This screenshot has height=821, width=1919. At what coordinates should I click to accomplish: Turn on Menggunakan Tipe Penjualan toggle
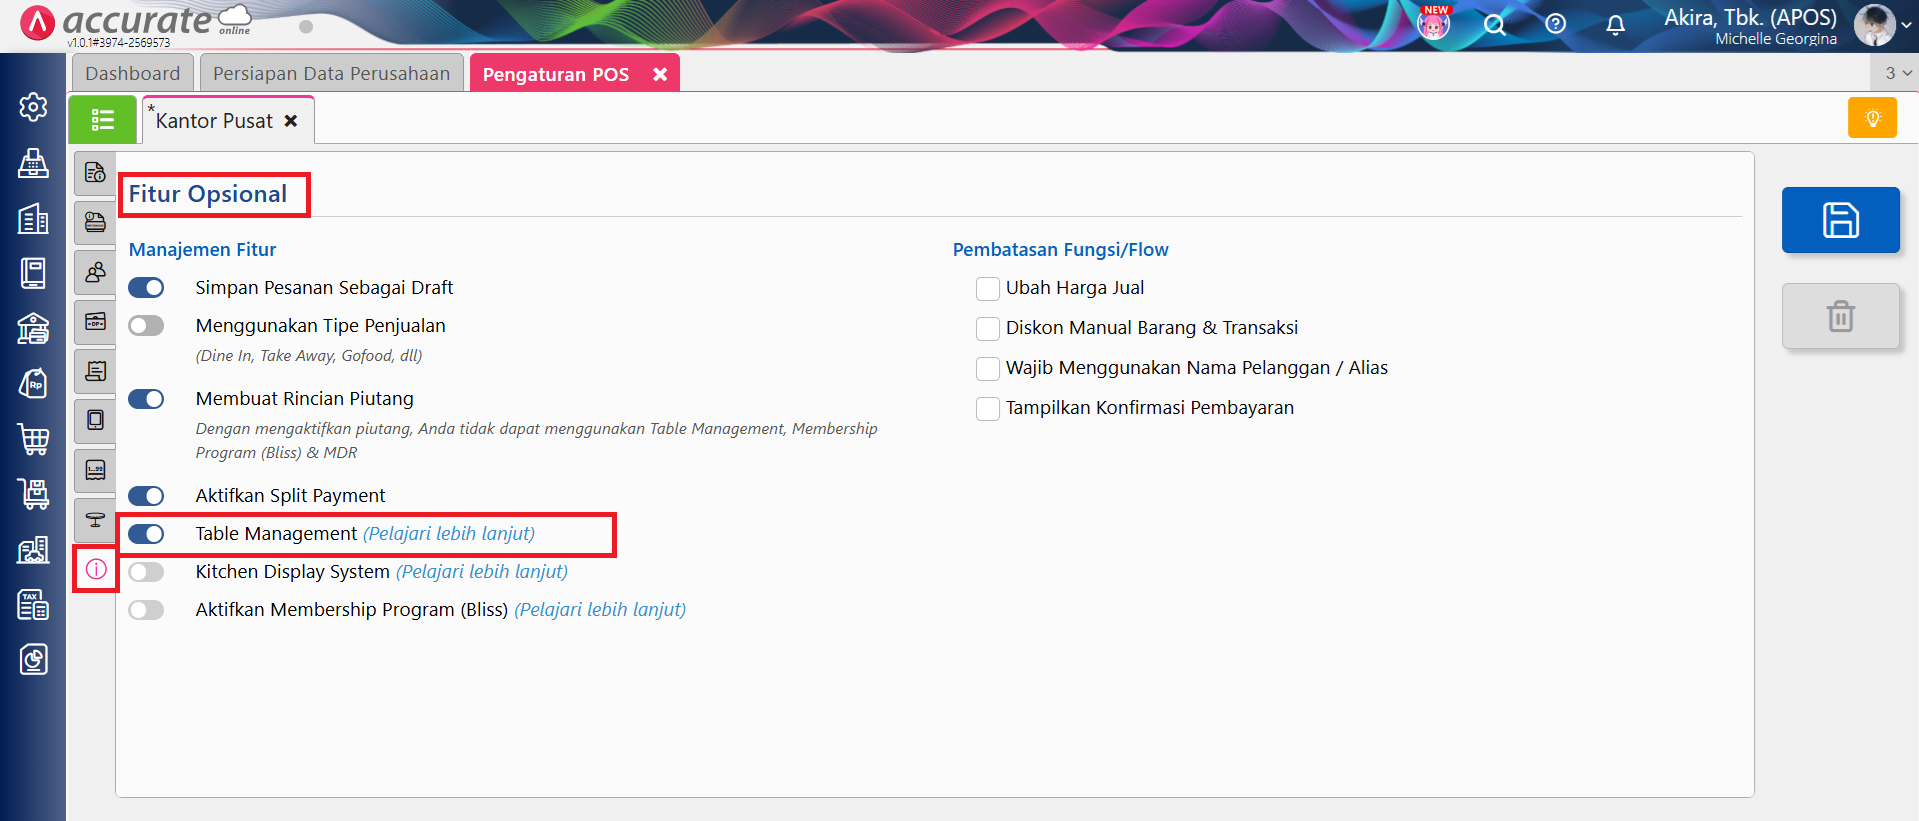(146, 326)
